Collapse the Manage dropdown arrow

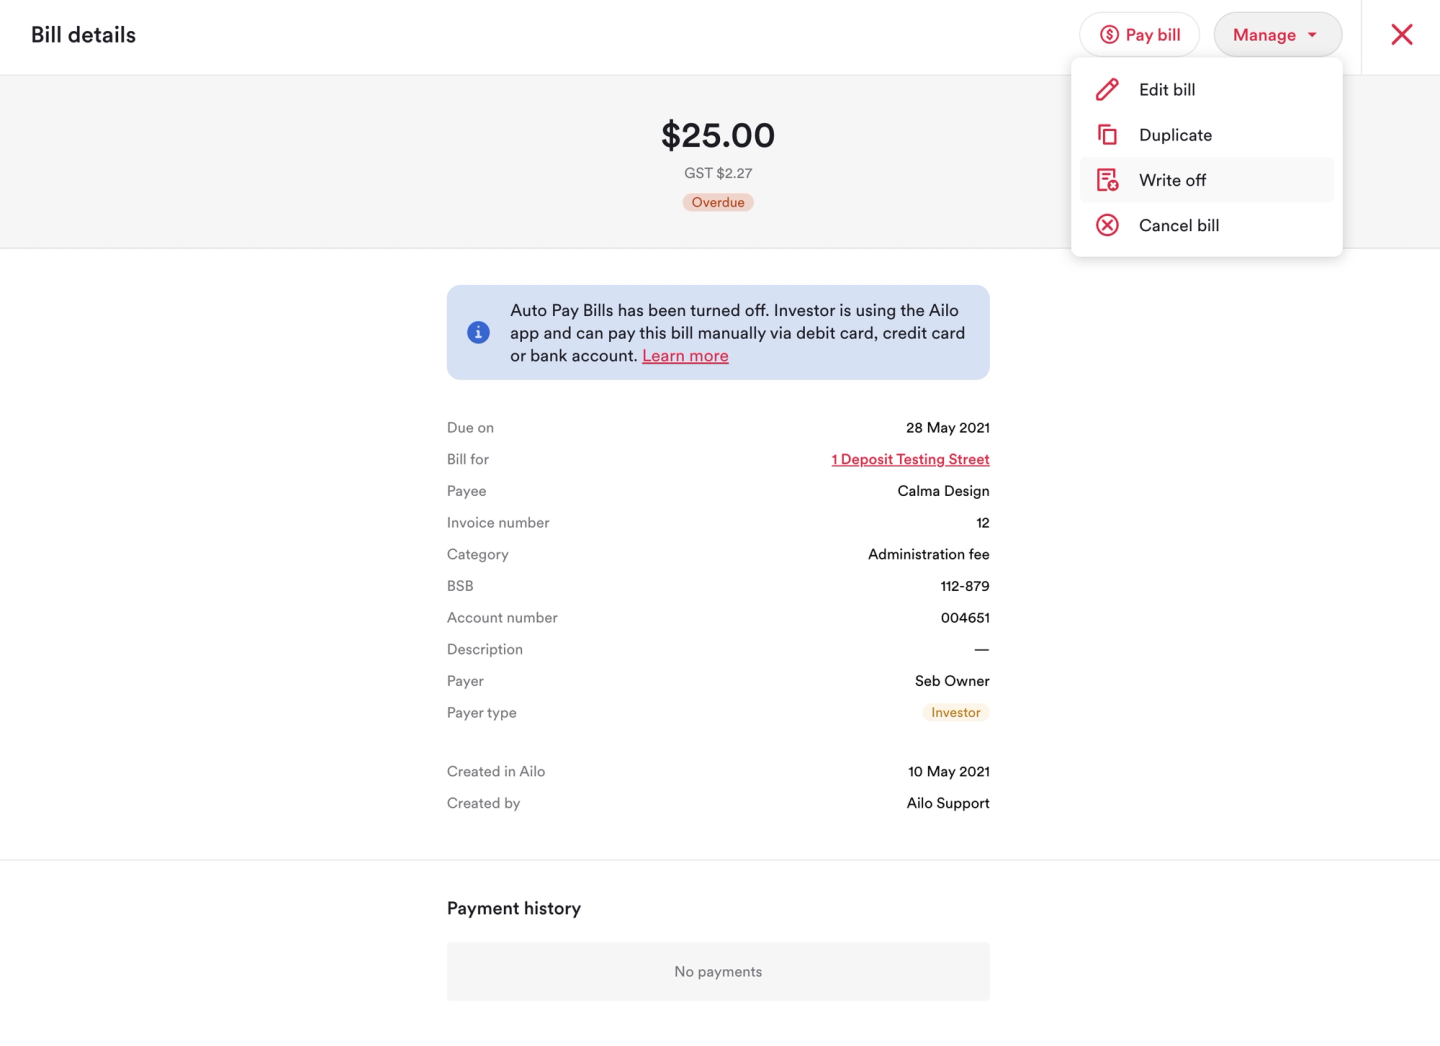(x=1312, y=35)
